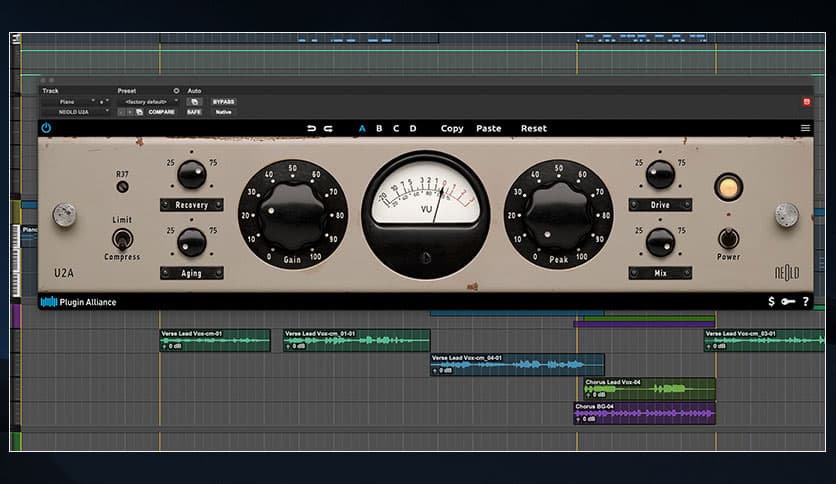Click the red target button at window right
The height and width of the screenshot is (484, 836).
click(x=807, y=101)
